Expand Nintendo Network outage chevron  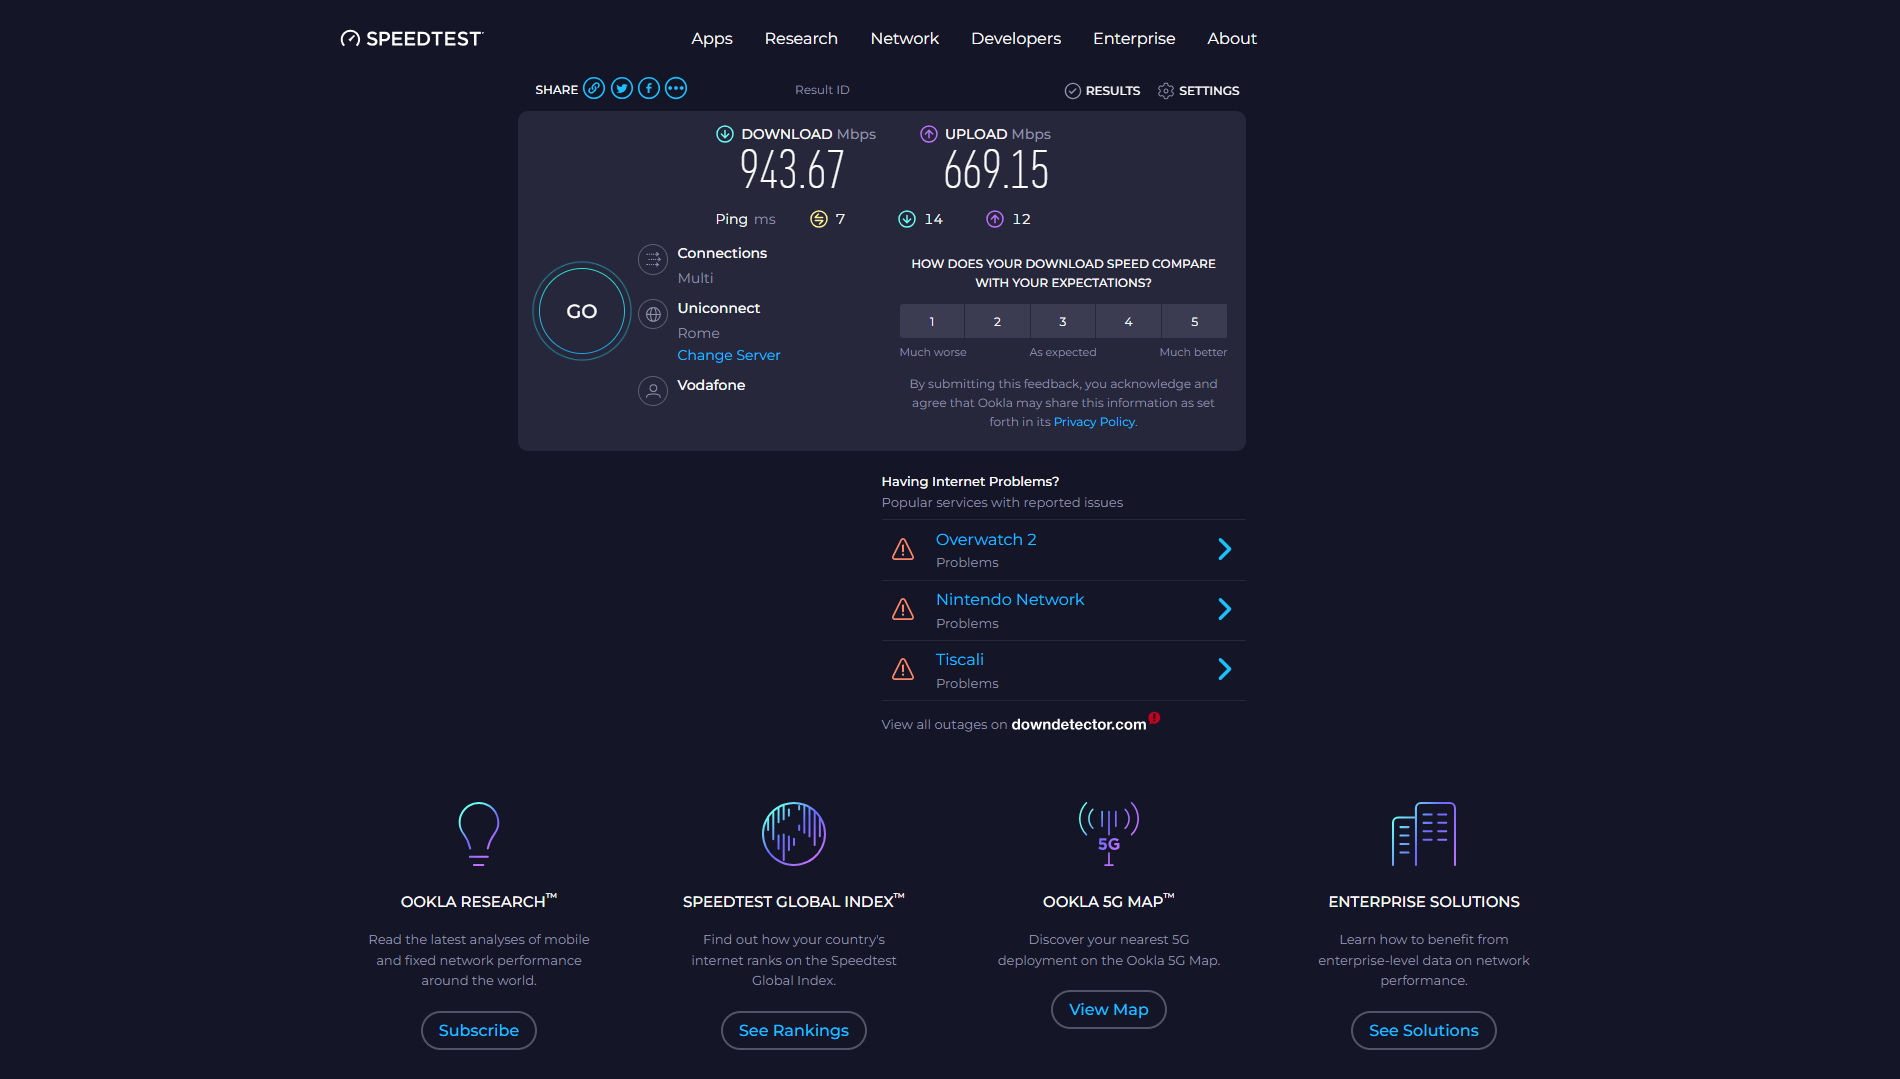[x=1225, y=609]
